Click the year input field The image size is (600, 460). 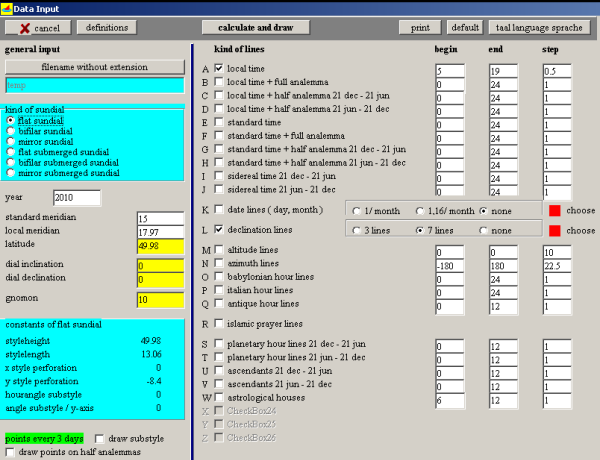77,197
